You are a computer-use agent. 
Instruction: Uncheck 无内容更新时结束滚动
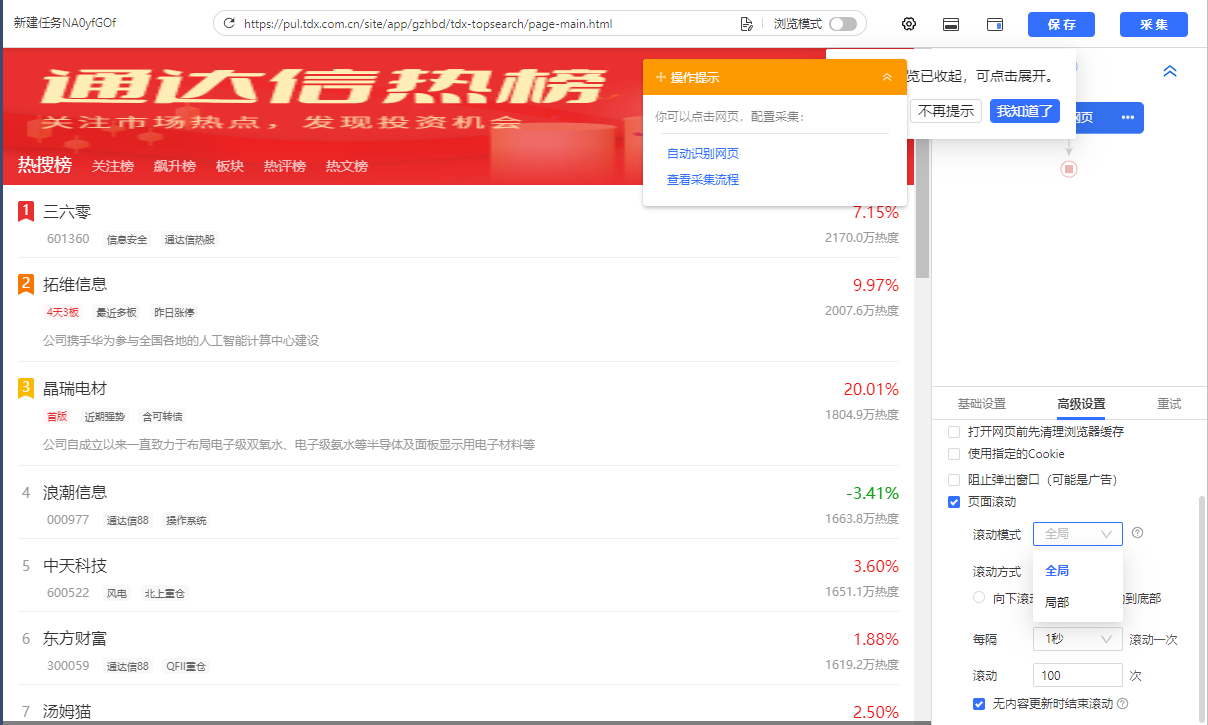pyautogui.click(x=979, y=704)
